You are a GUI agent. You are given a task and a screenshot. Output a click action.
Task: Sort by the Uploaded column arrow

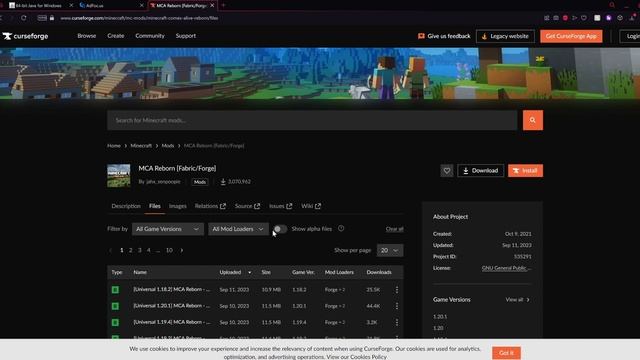tap(249, 272)
